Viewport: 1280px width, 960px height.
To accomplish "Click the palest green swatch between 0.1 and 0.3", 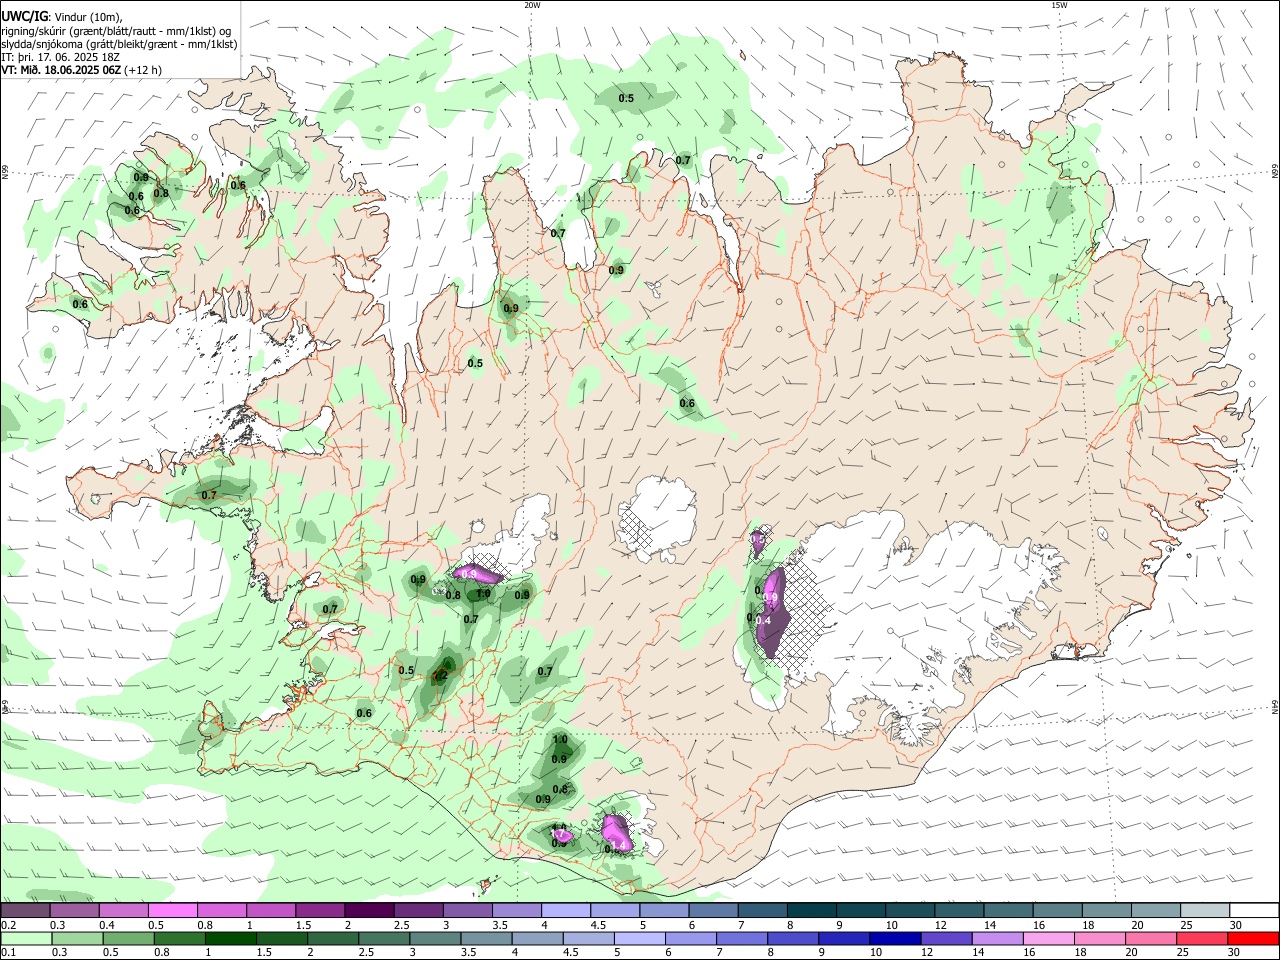I will point(25,938).
